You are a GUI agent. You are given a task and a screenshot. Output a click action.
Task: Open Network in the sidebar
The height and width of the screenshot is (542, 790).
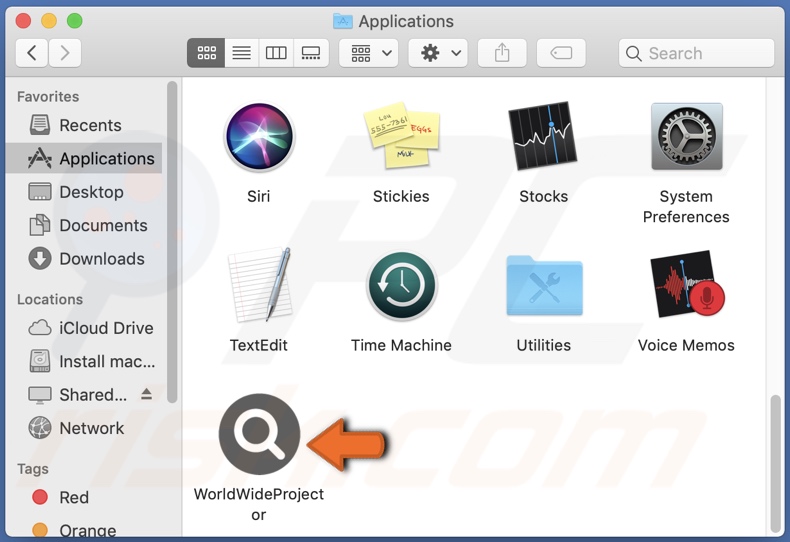coord(84,428)
